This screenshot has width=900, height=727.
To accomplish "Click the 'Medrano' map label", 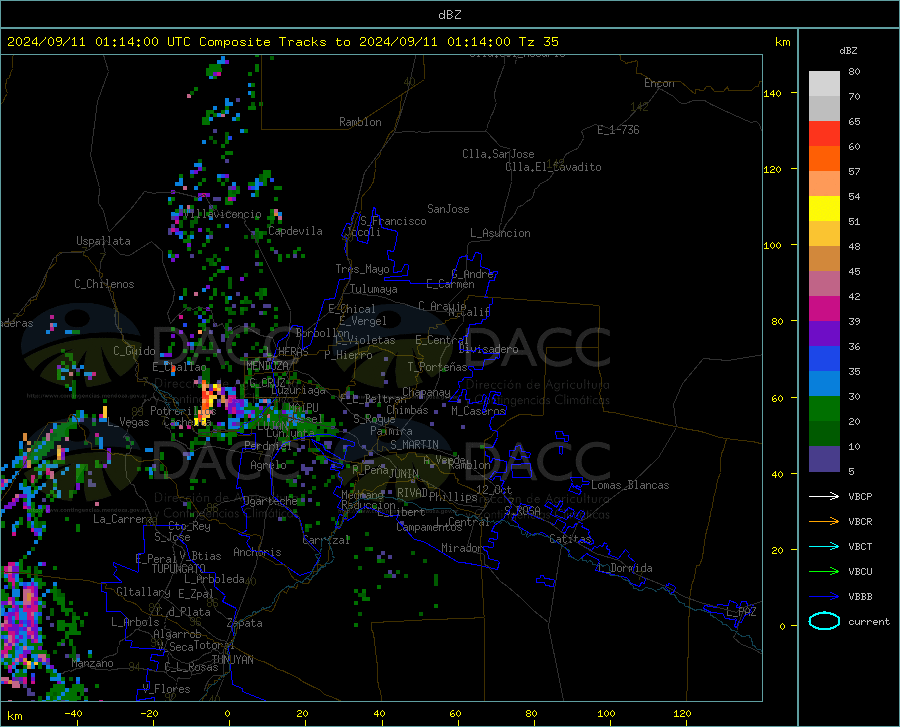I will 362,495.
